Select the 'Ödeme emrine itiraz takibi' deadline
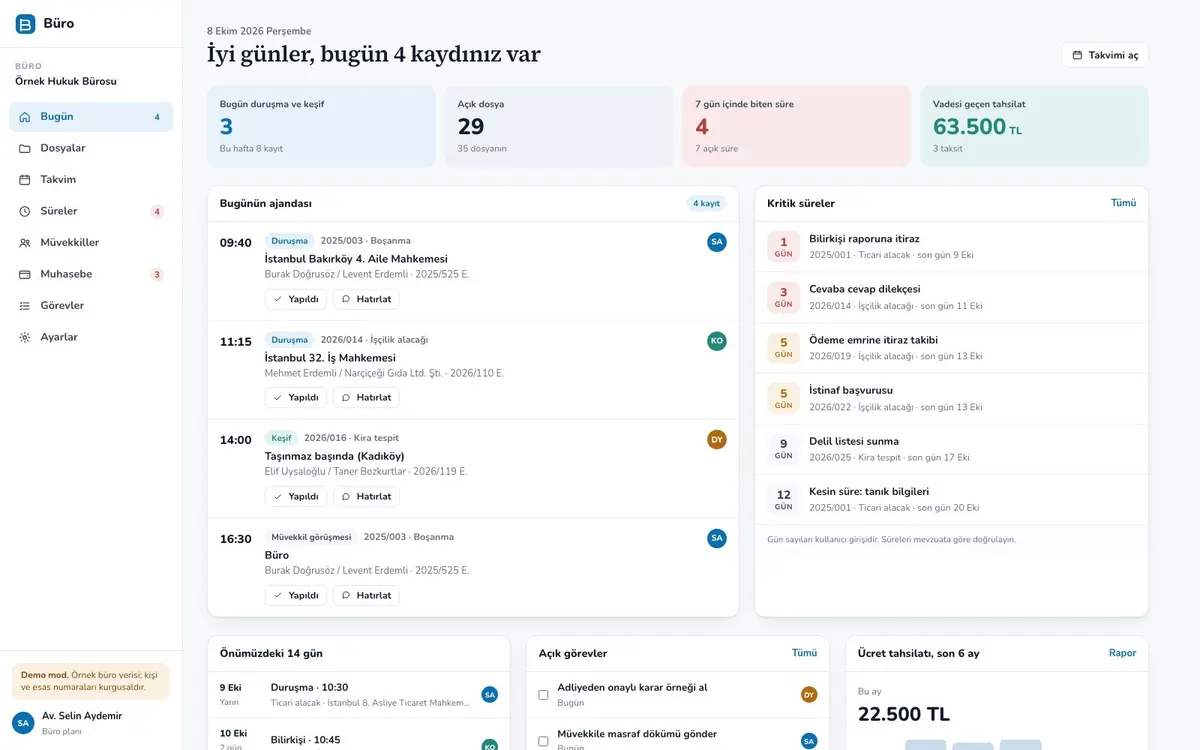 [x=951, y=348]
